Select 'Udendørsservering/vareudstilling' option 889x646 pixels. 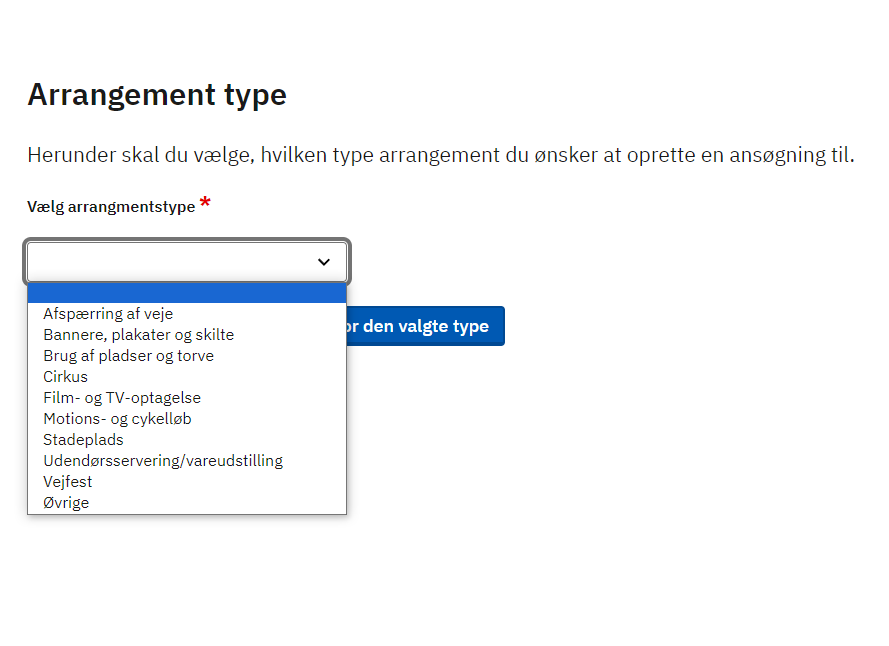163,461
